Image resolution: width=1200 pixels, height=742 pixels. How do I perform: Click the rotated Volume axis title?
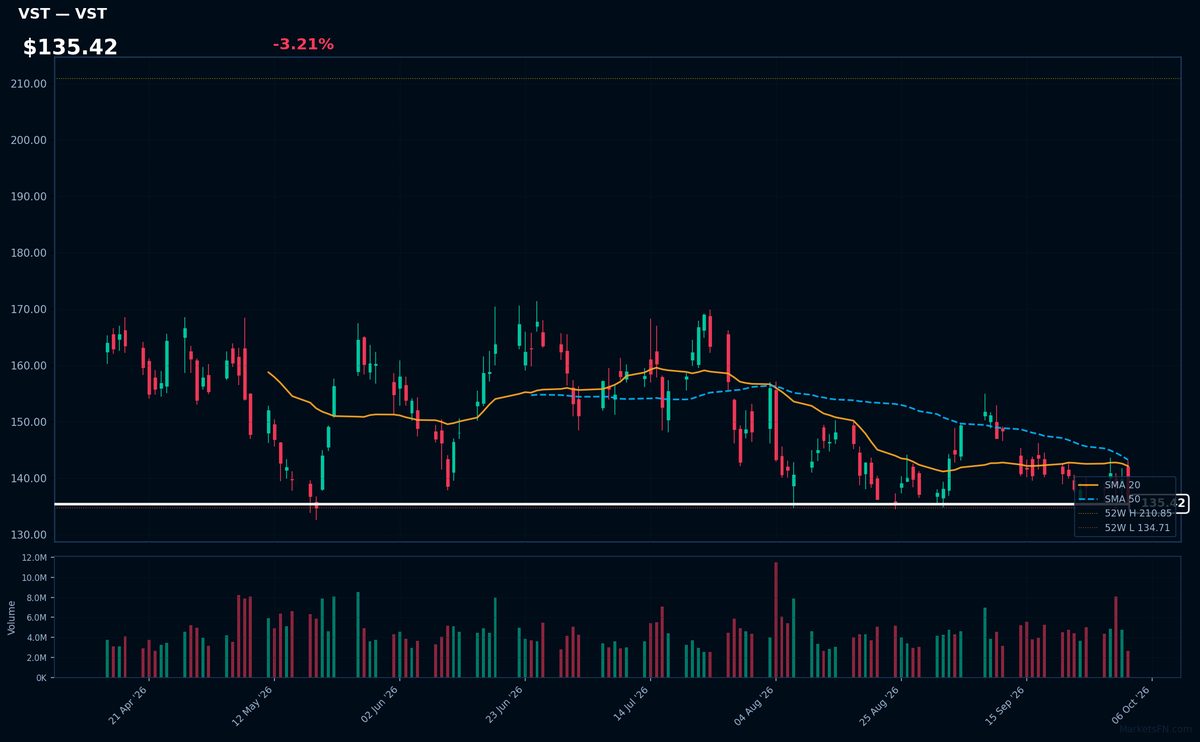[12, 617]
